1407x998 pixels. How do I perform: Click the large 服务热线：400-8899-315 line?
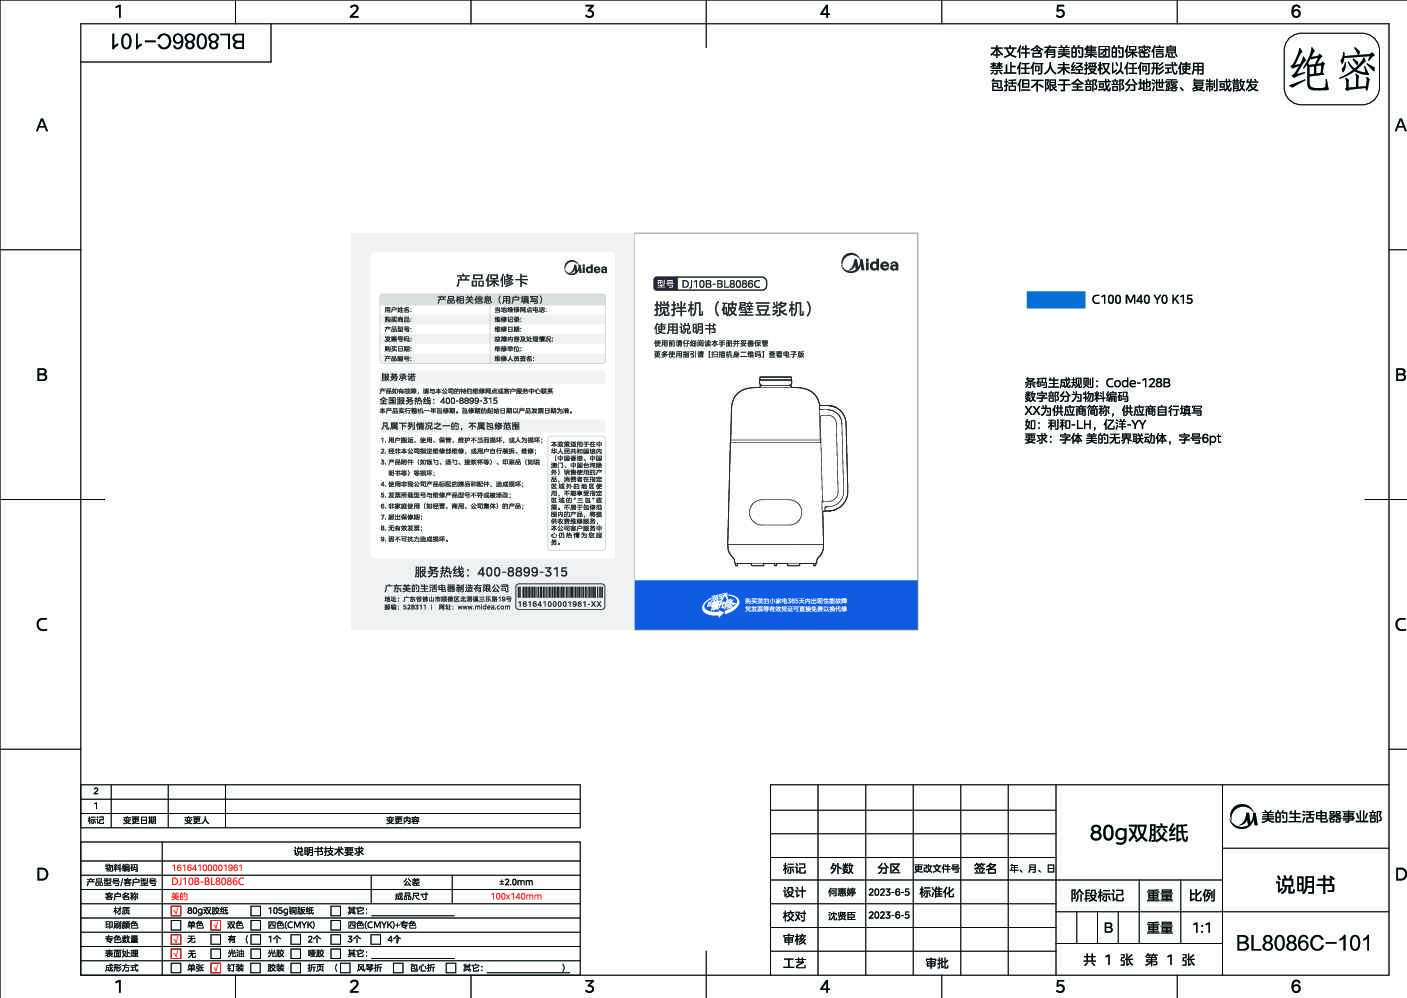click(491, 572)
